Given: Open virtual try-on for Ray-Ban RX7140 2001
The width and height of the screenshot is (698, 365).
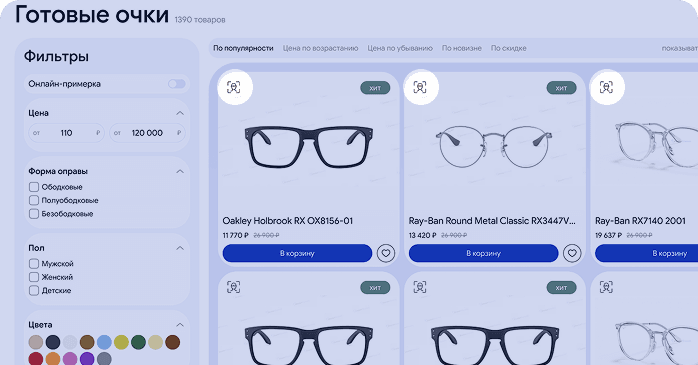Looking at the screenshot, I should 606,87.
